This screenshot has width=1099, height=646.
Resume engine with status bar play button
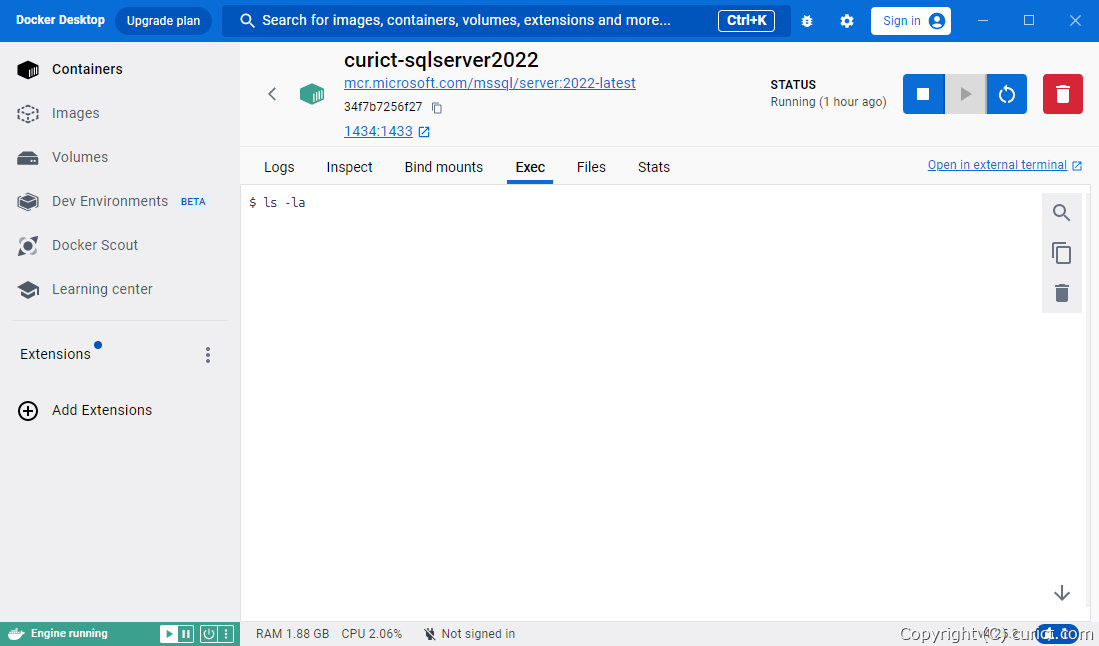point(169,634)
